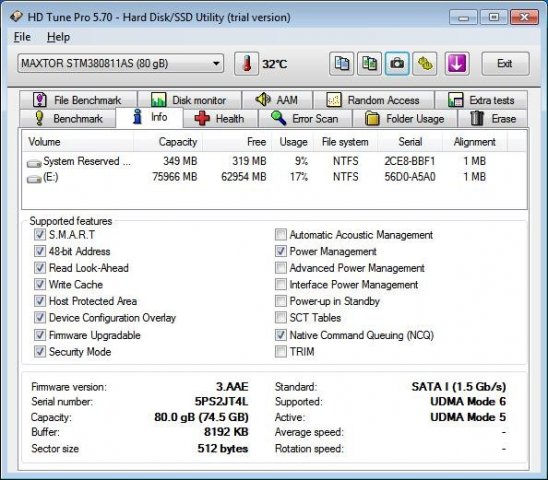Switch to the Erase tab
This screenshot has height=480, width=548.
pos(493,119)
